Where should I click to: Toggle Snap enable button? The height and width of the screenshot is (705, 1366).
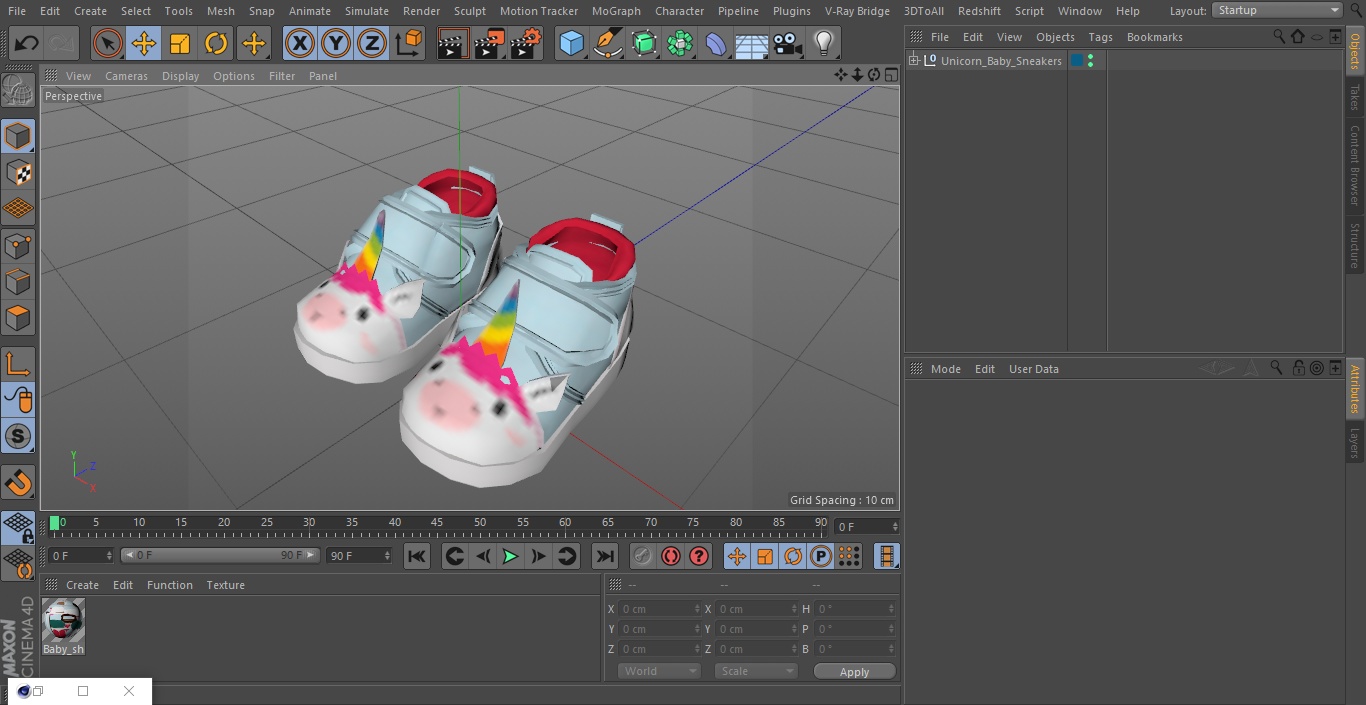18,436
